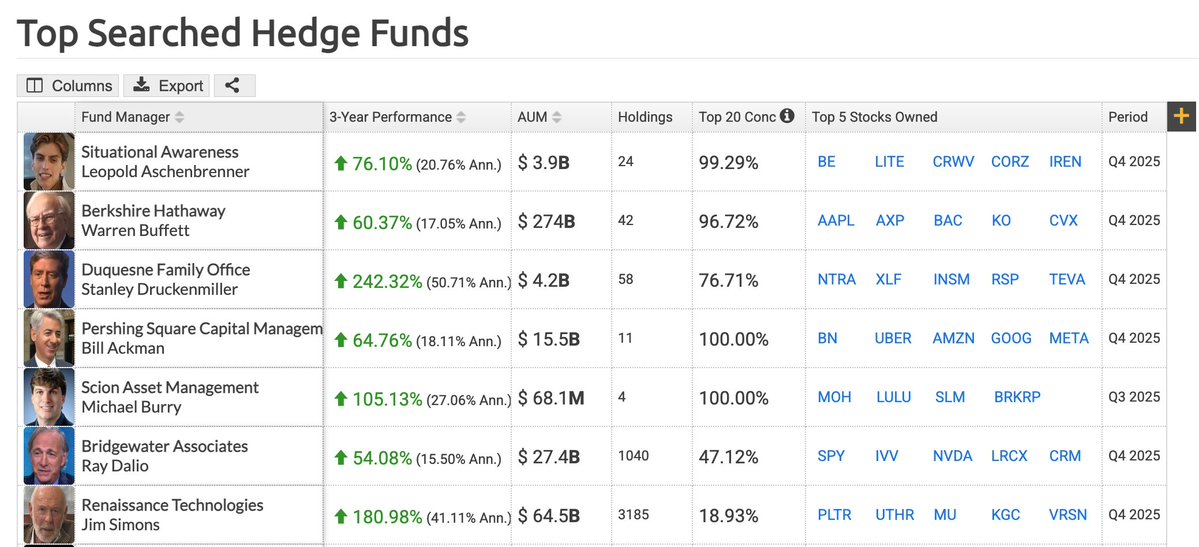This screenshot has height=547, width=1199.
Task: Click the TEVA ticker link
Action: [1067, 280]
